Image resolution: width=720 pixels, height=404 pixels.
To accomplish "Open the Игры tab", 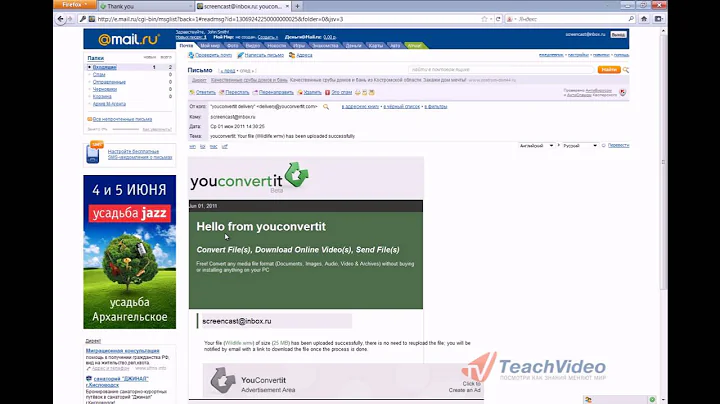I will [x=299, y=45].
